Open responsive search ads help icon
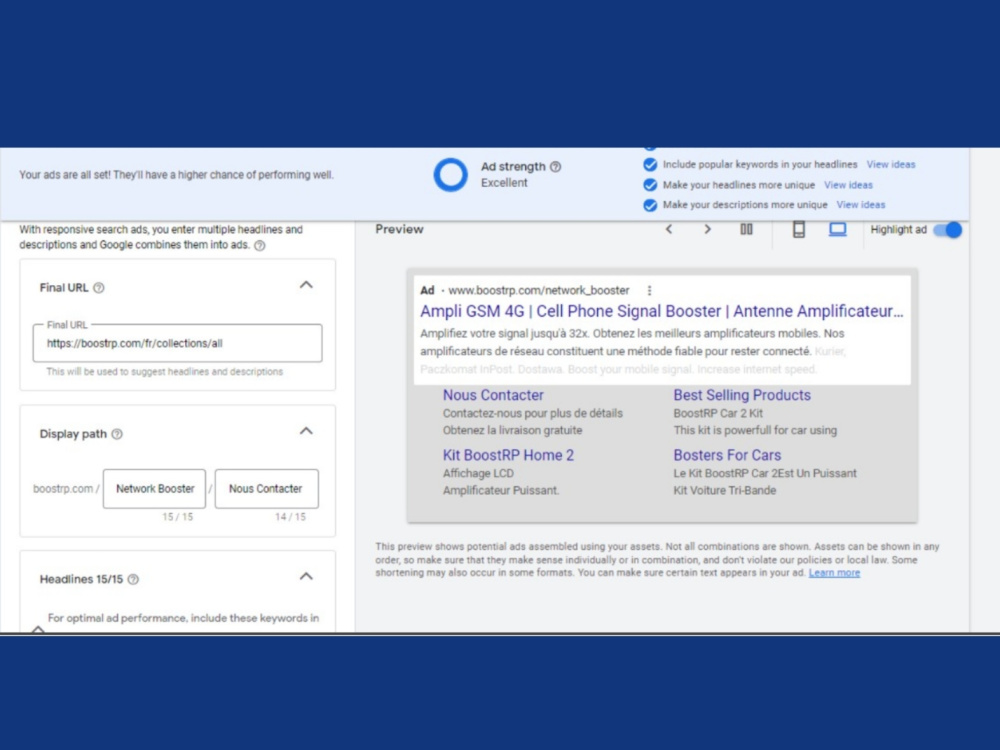 click(260, 246)
